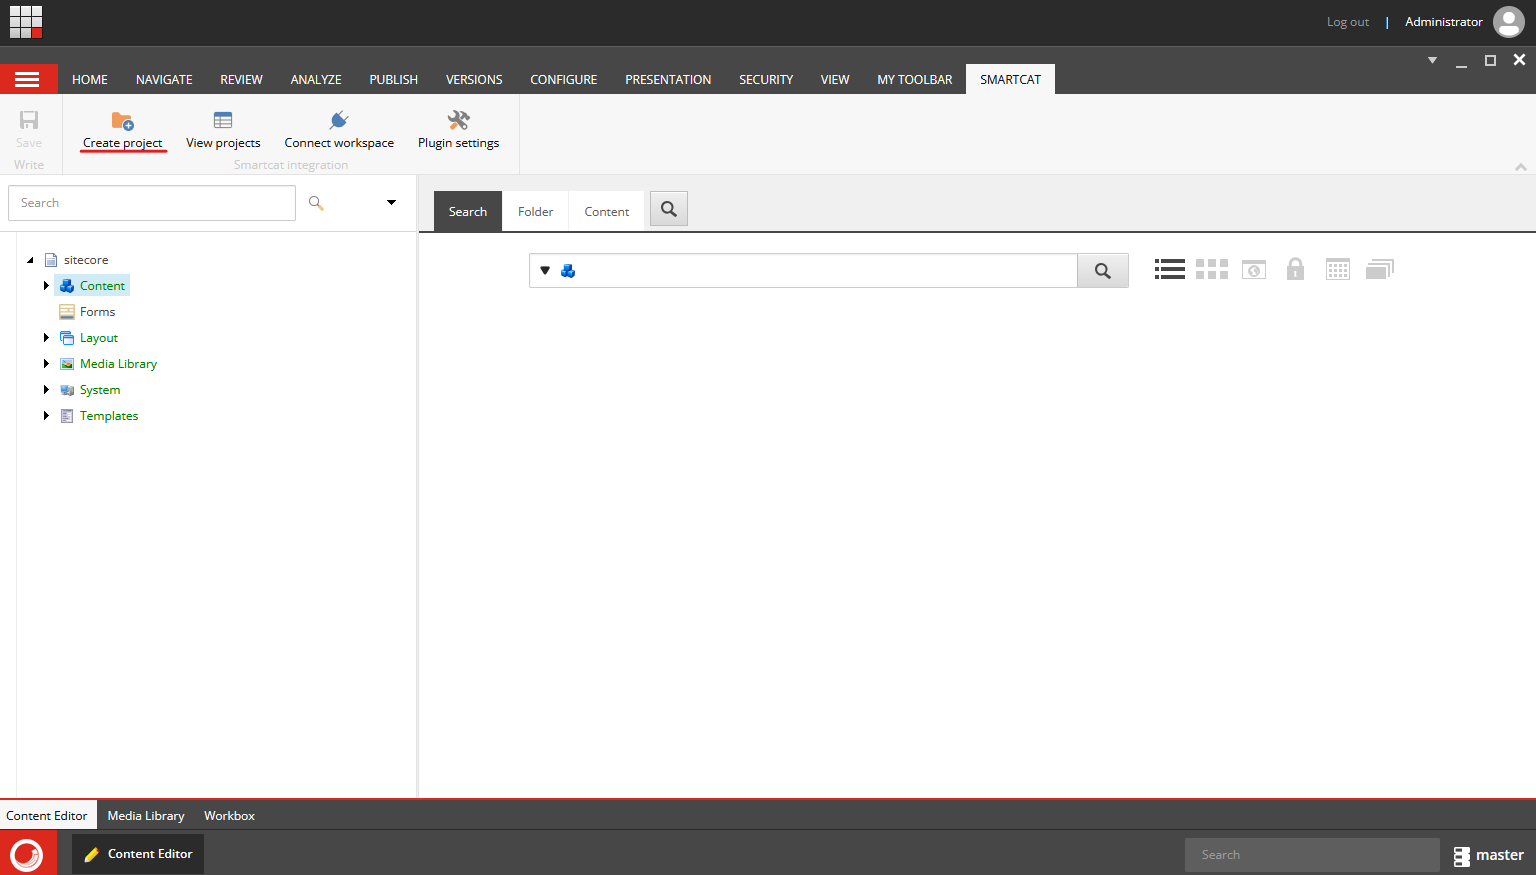Switch results to grid view
Image resolution: width=1536 pixels, height=875 pixels.
1212,269
